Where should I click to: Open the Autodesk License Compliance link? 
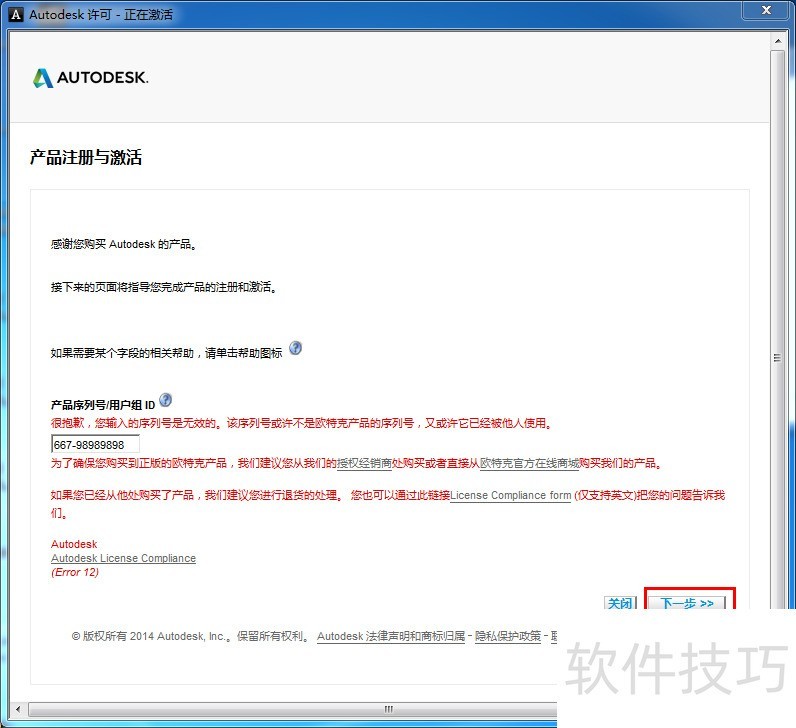coord(123,558)
